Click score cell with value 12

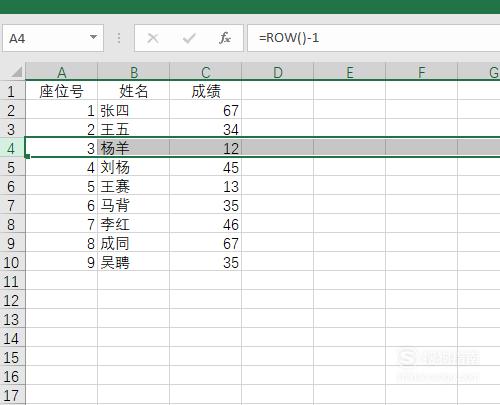coord(206,148)
